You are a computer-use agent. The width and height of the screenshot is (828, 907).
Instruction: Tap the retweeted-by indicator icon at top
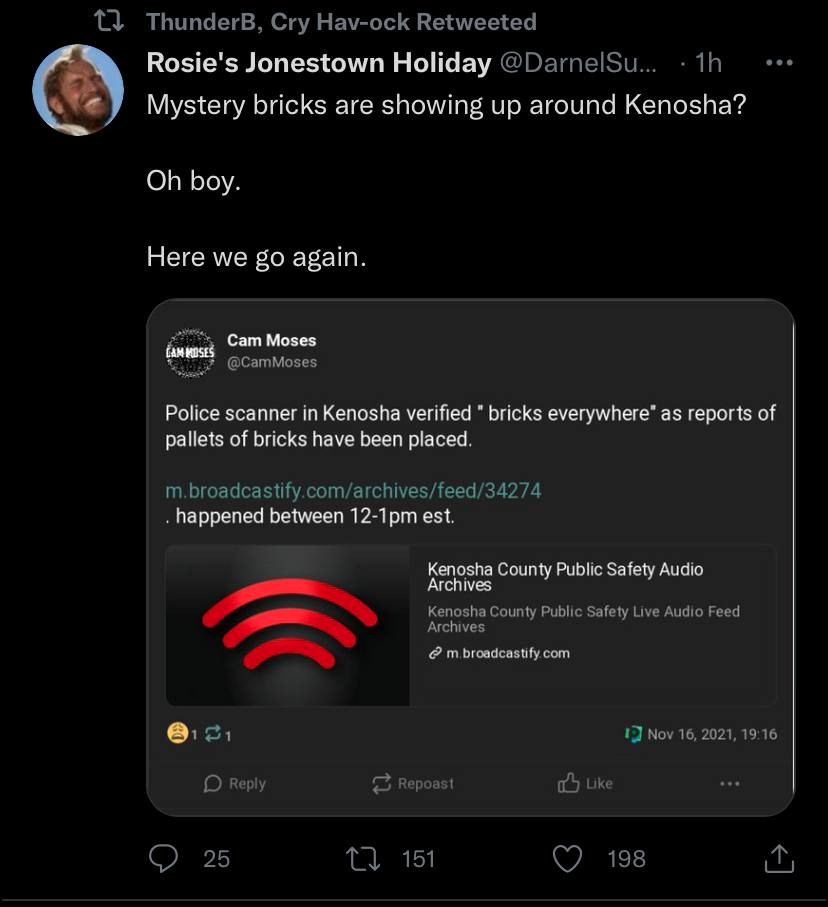118,21
